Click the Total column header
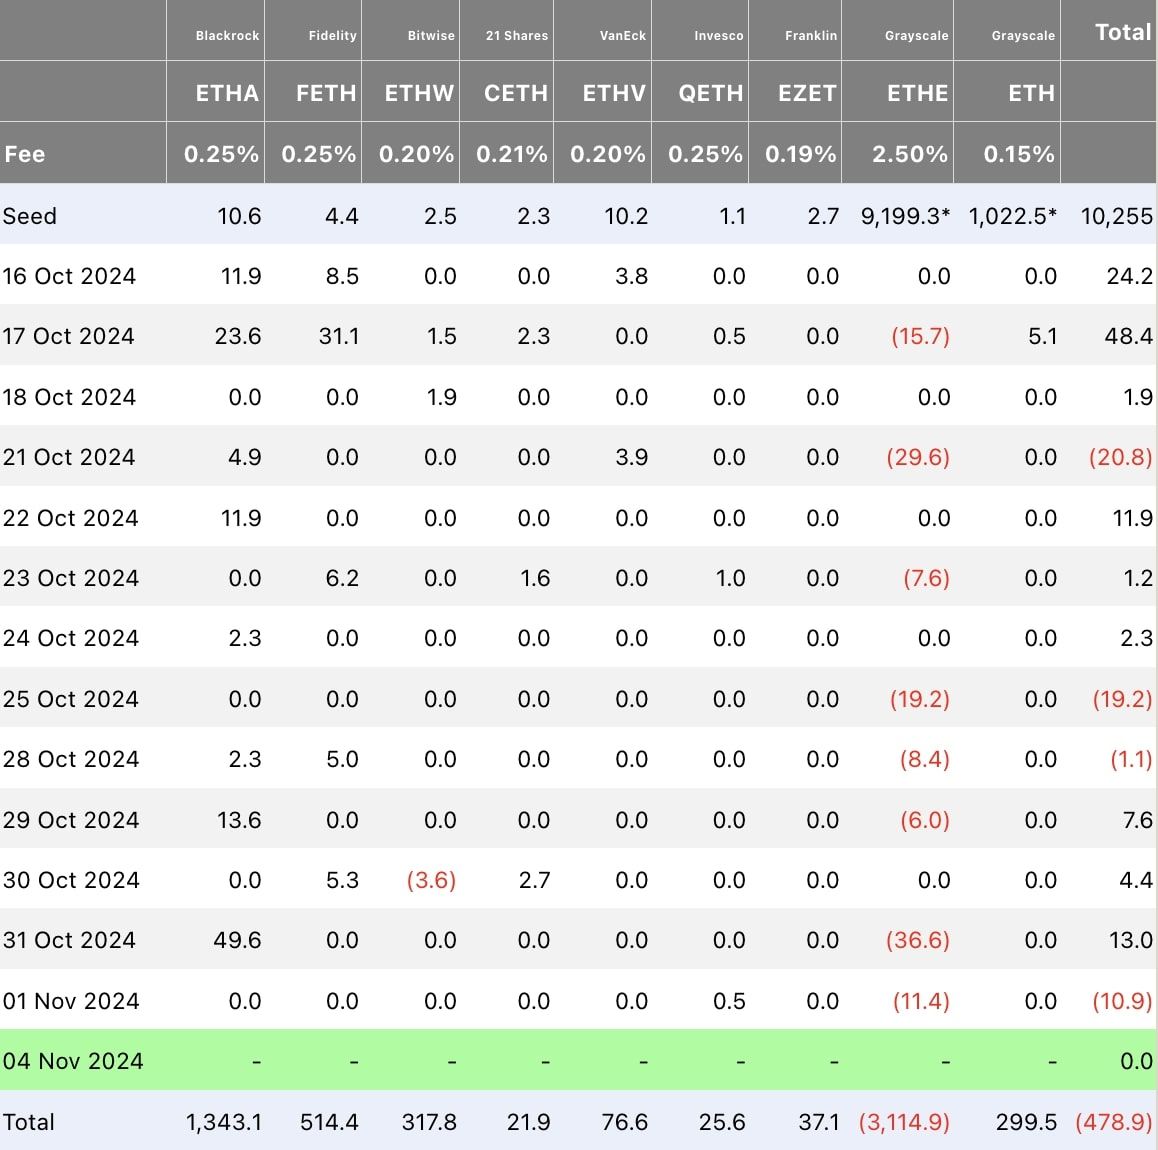1158x1150 pixels. point(1123,32)
